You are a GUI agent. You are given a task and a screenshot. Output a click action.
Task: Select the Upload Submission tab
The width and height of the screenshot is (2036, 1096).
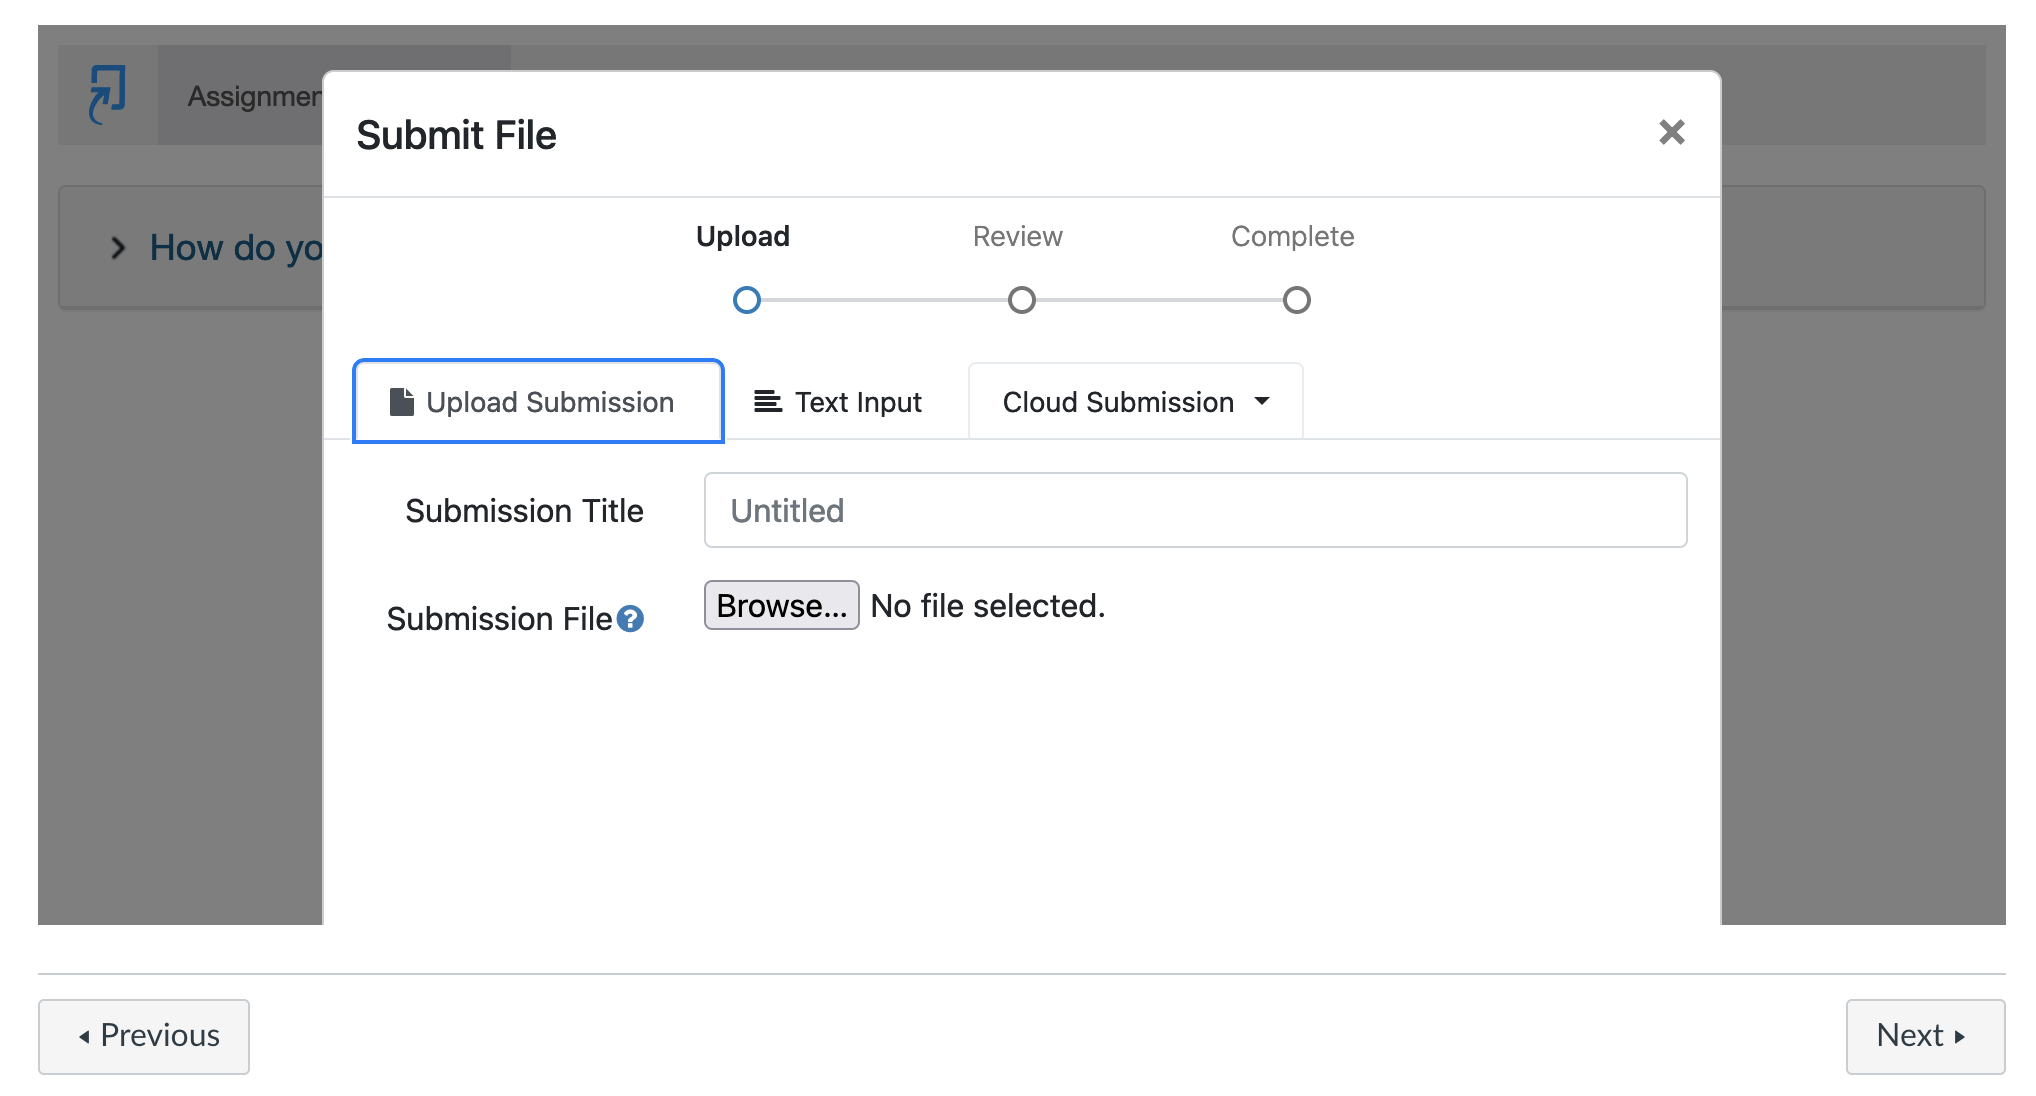(538, 402)
